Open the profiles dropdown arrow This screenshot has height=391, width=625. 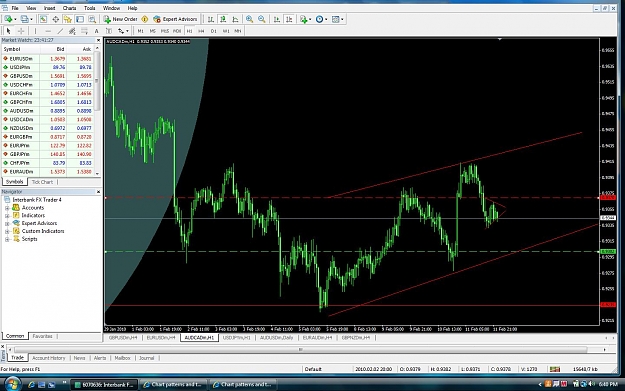pos(31,19)
